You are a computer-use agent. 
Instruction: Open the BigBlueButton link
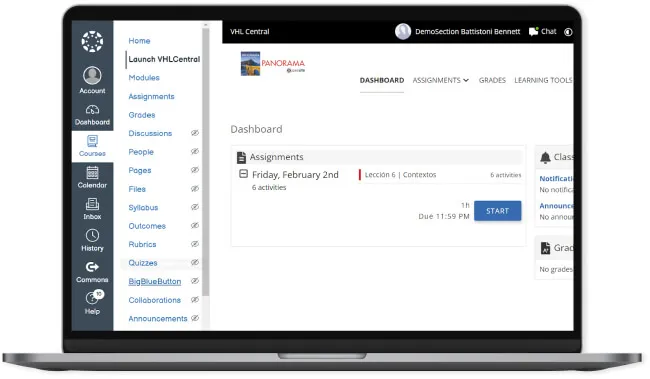point(155,282)
